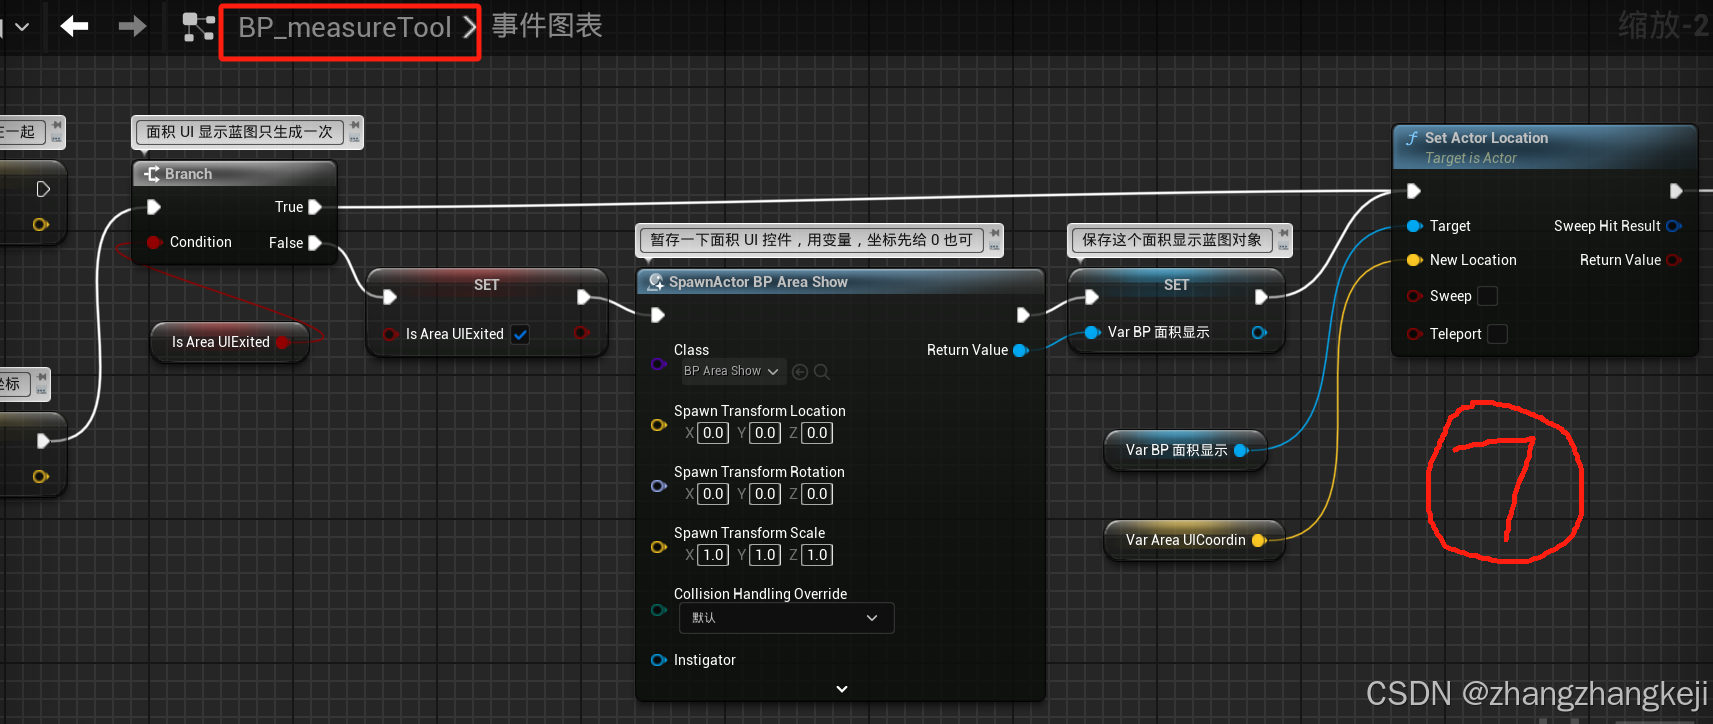Click execution input pin of Is Area UIExited SET
Viewport: 1713px width, 724px height.
390,297
